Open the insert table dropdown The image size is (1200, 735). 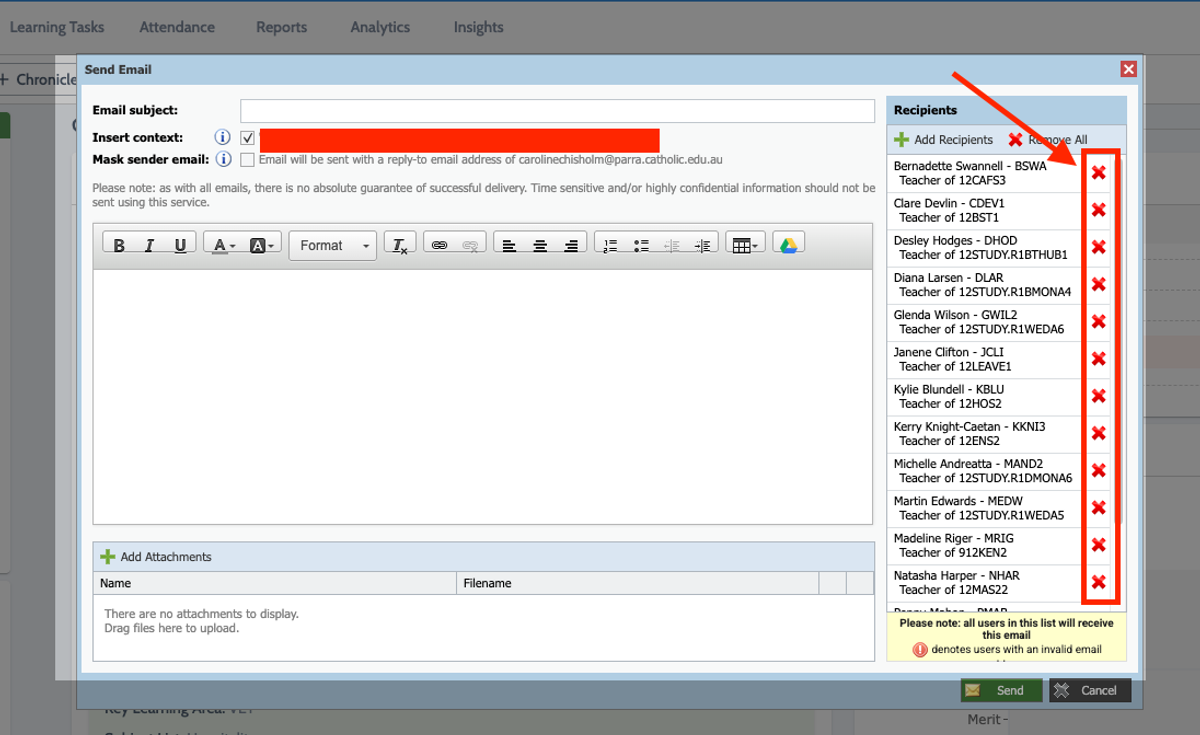click(745, 245)
